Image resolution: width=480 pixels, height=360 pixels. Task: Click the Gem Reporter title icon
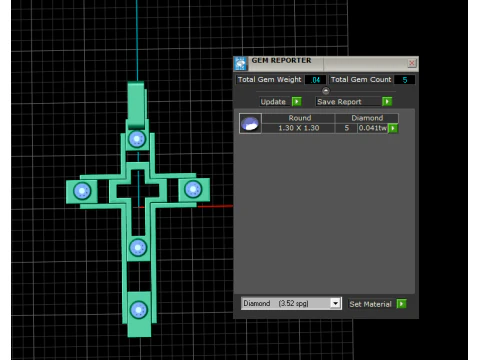pyautogui.click(x=240, y=63)
